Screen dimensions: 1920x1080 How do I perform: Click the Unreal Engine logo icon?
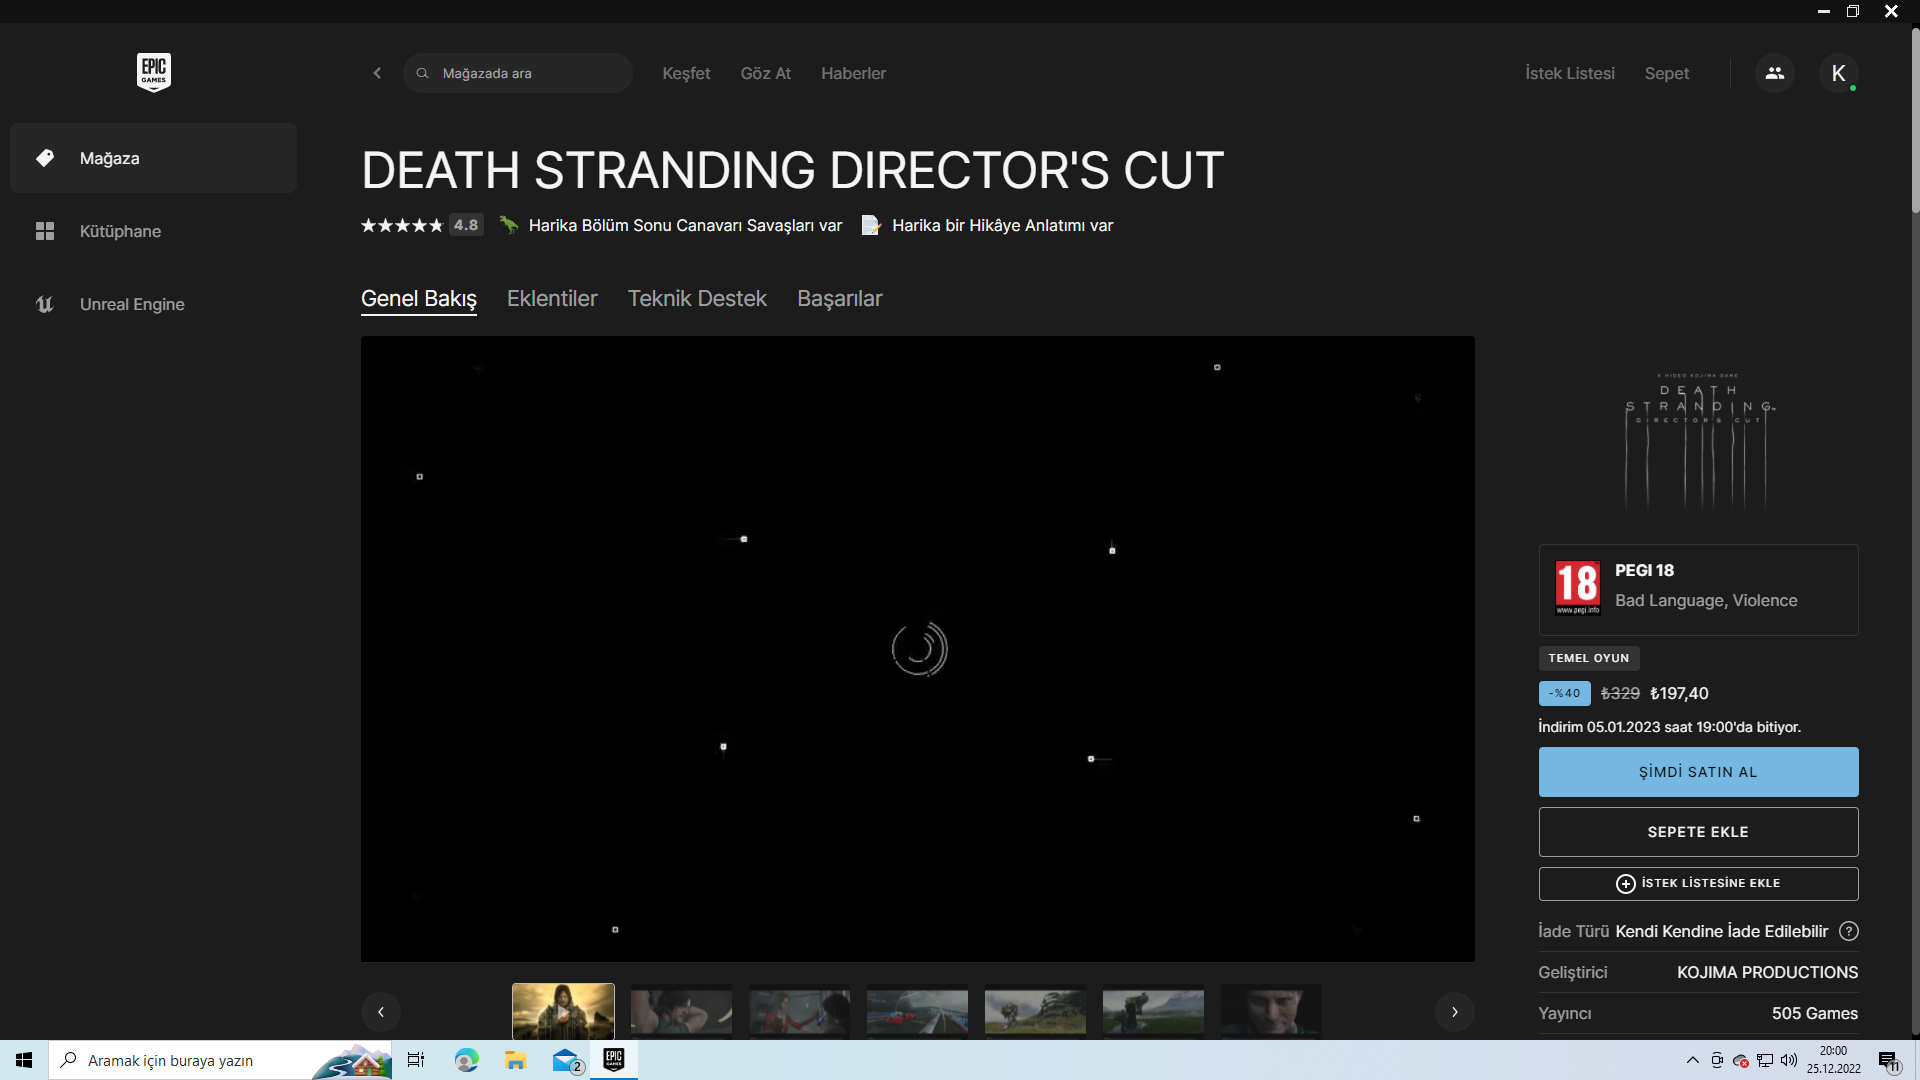(45, 304)
